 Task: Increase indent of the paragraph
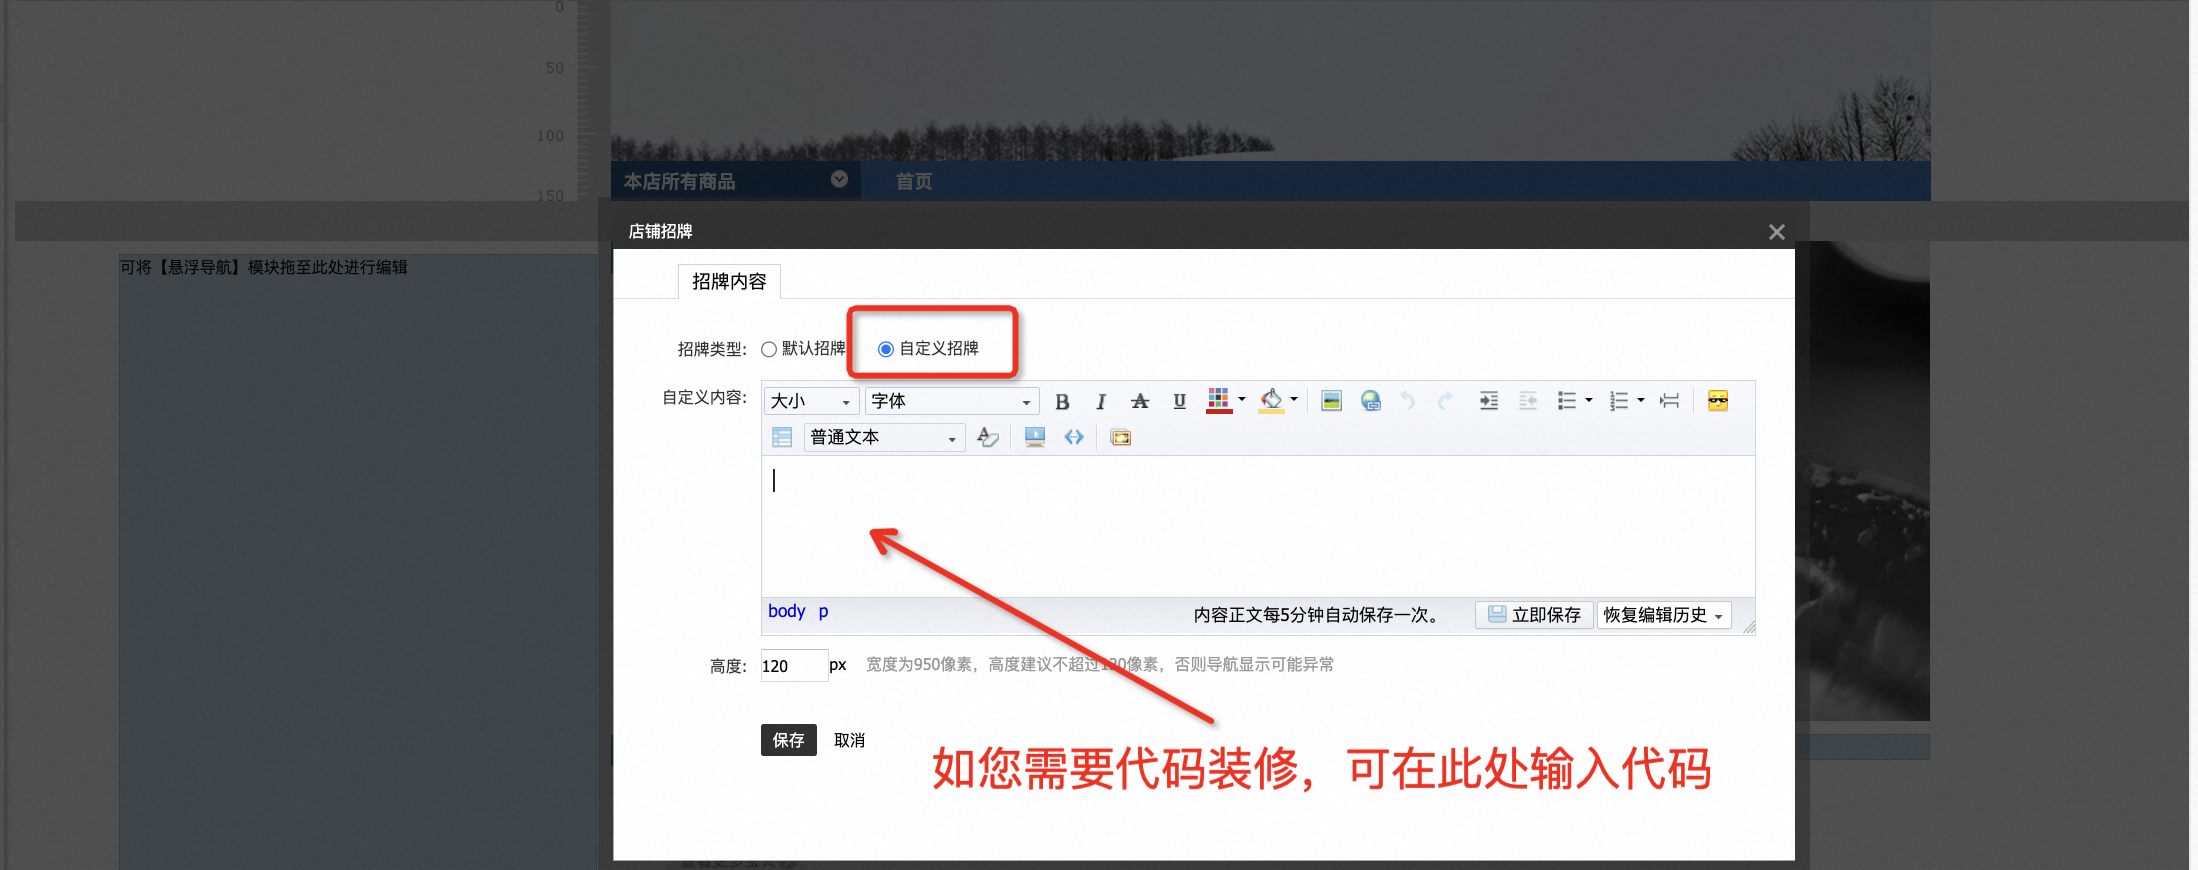click(x=1489, y=401)
